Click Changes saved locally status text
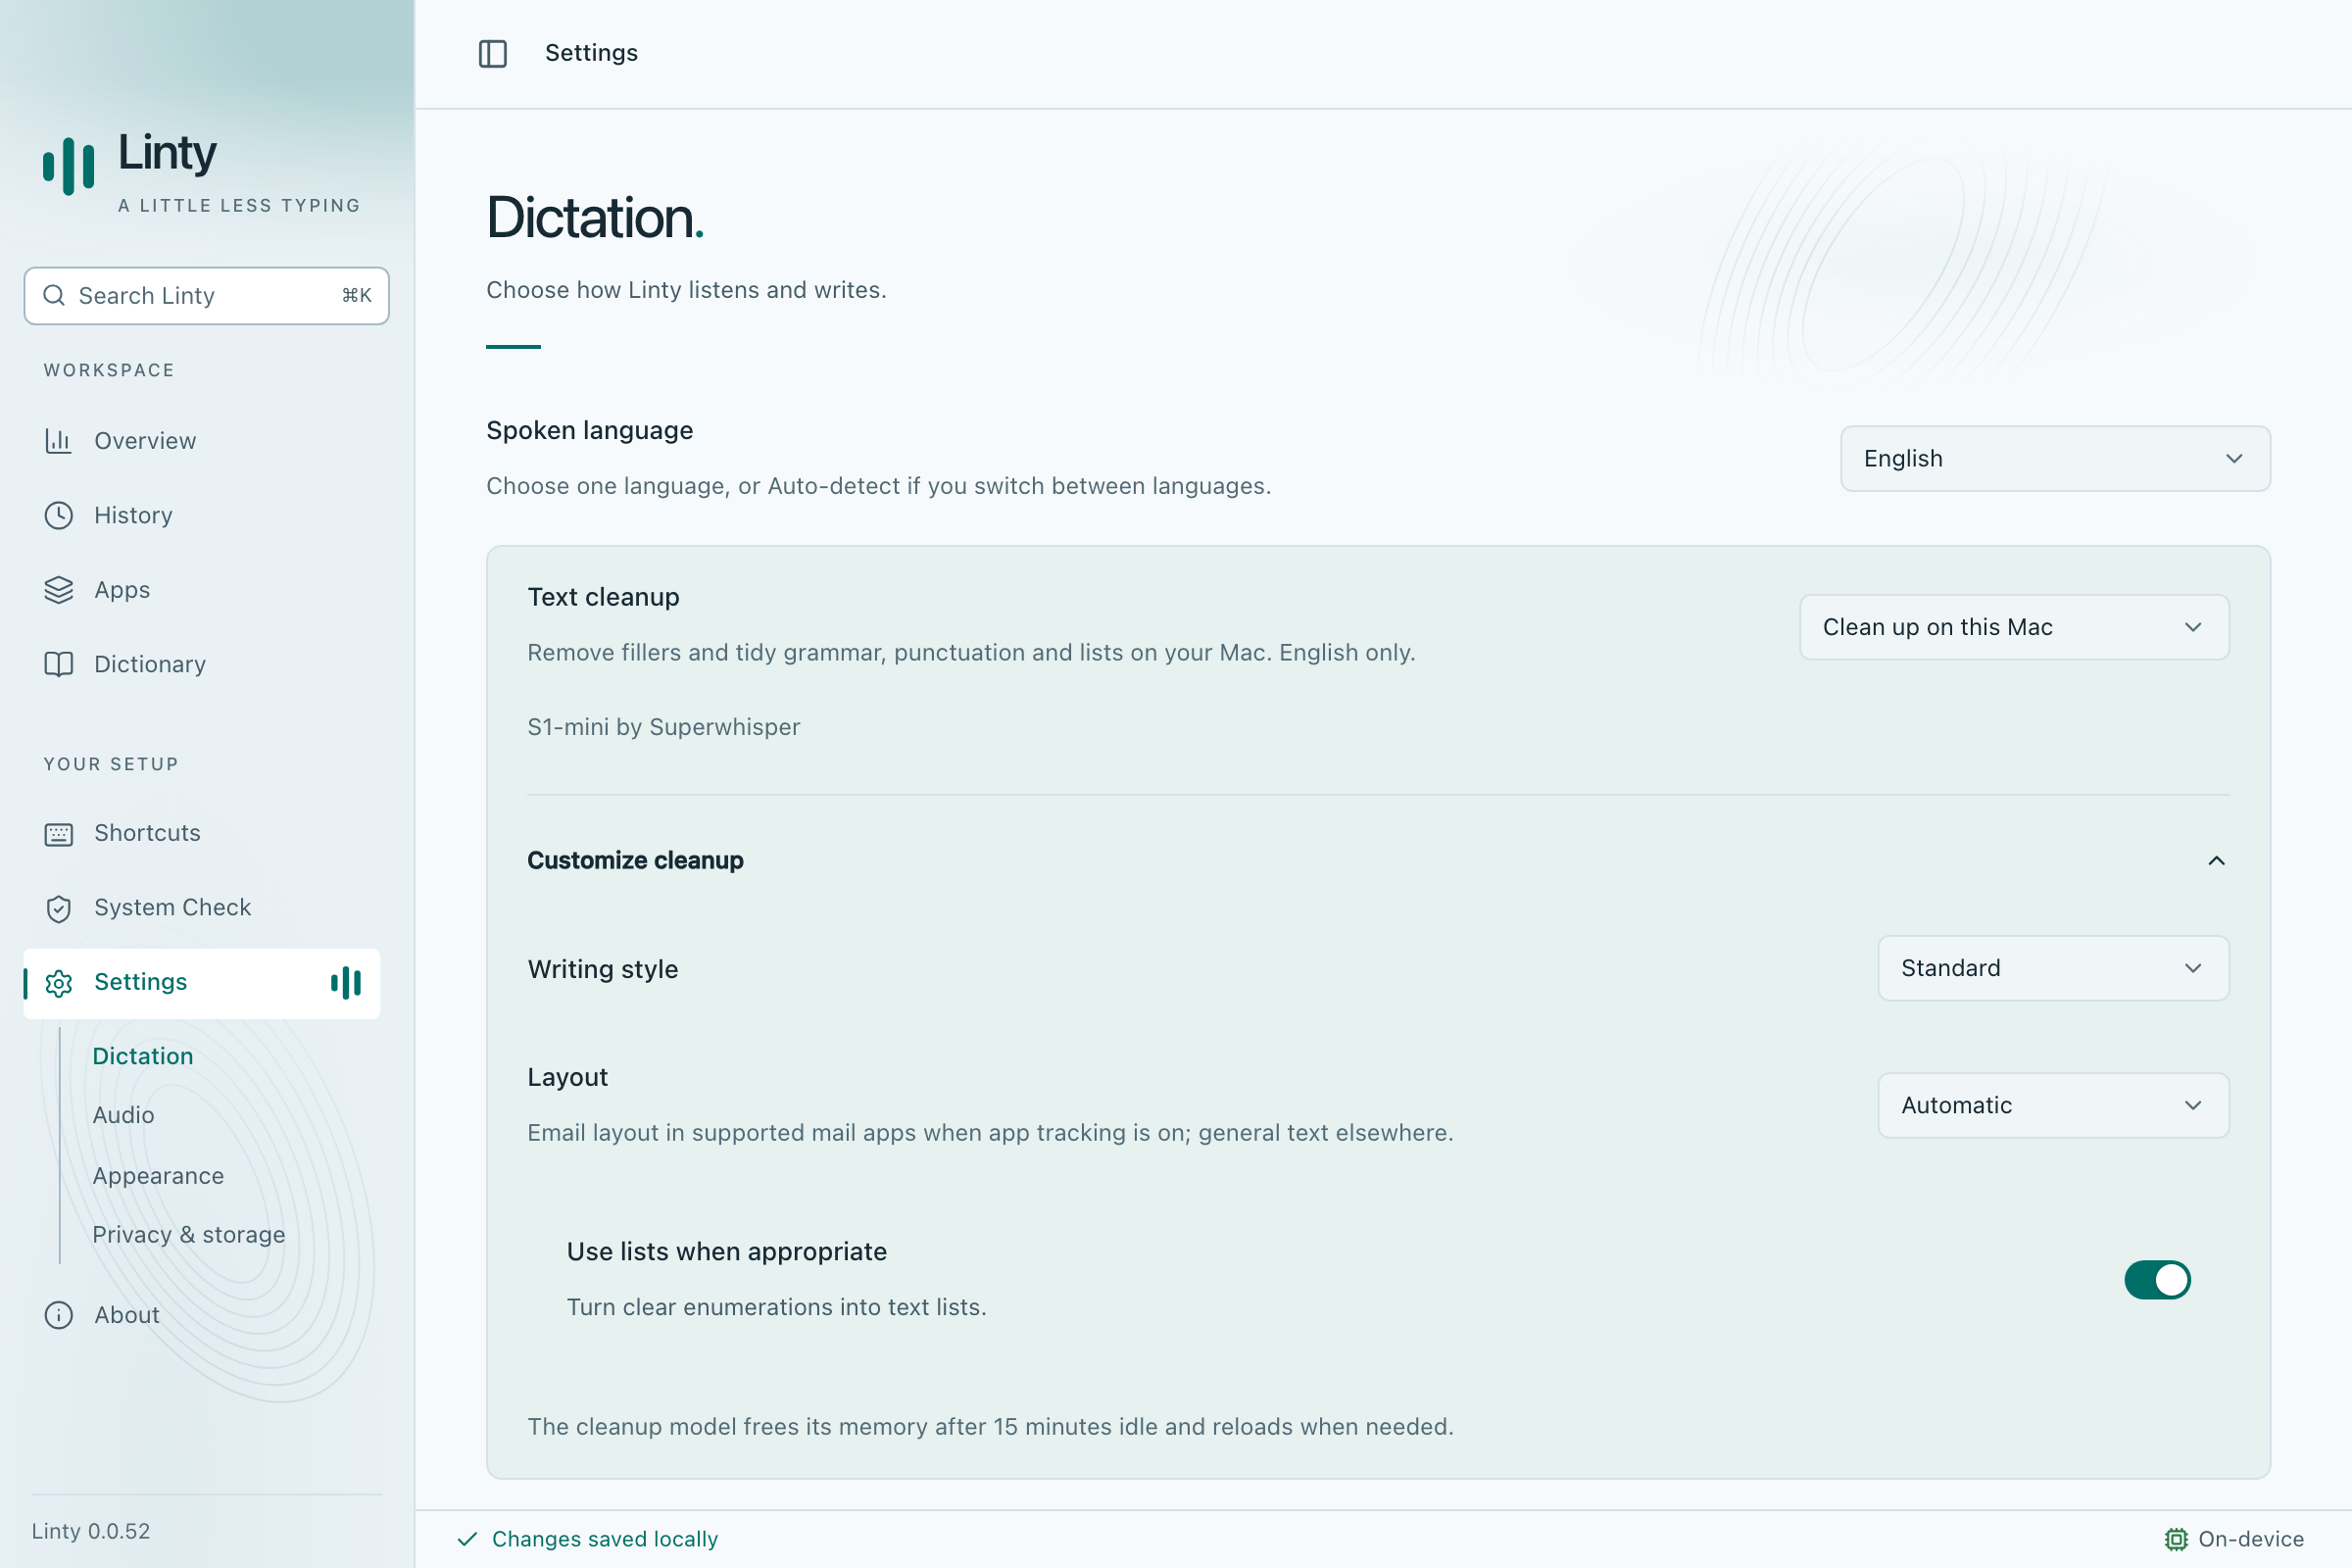 pyautogui.click(x=605, y=1539)
